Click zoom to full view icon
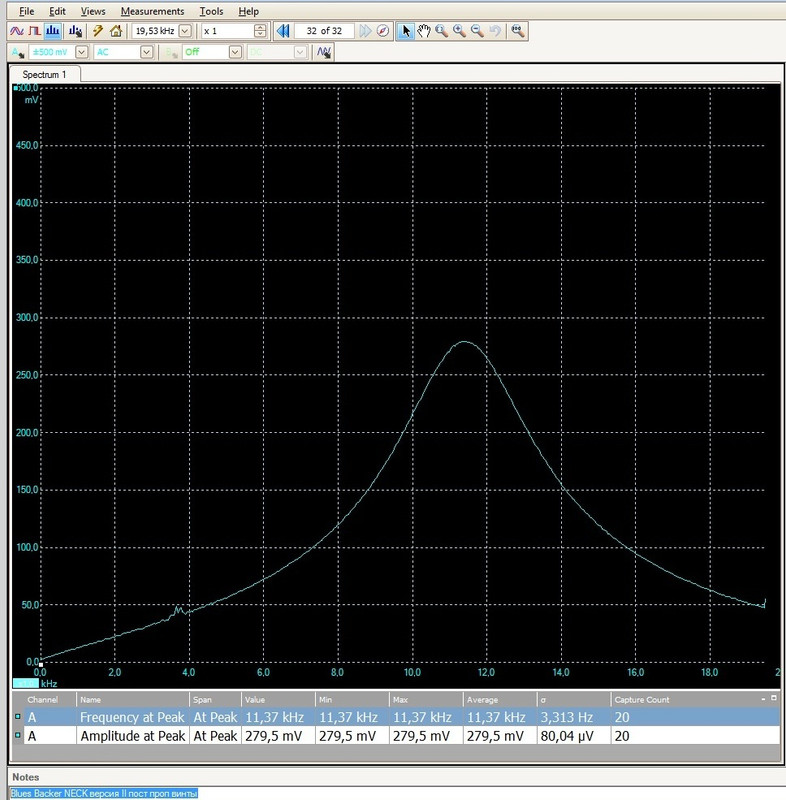 coord(517,31)
